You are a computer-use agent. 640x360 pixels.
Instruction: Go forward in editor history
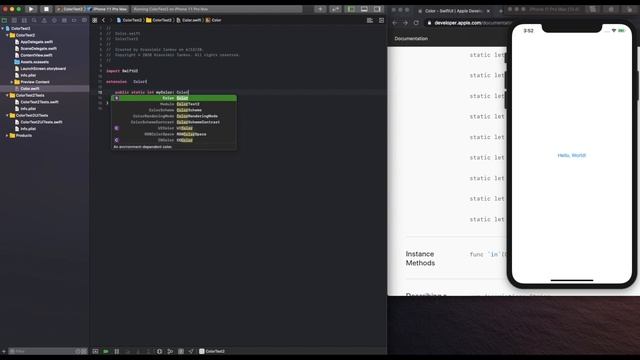click(111, 20)
